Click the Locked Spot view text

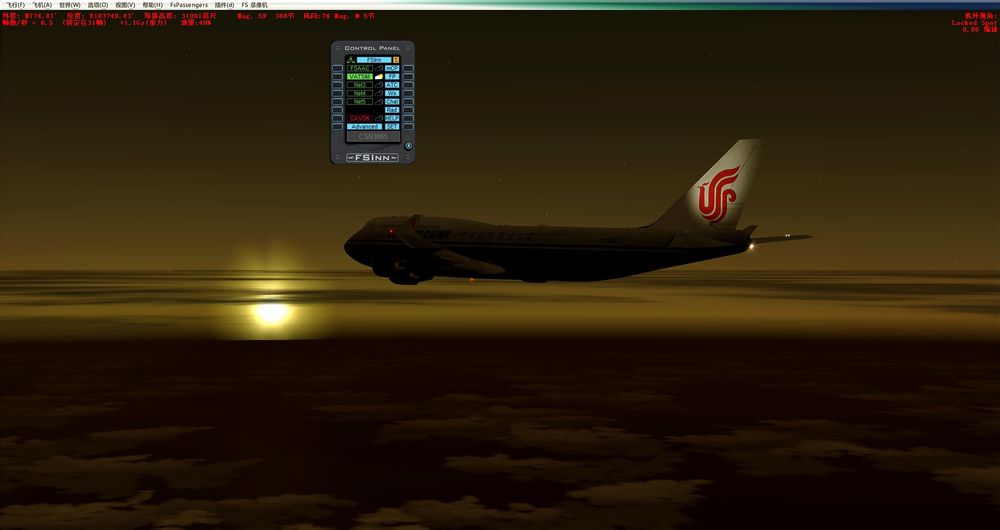coord(974,22)
